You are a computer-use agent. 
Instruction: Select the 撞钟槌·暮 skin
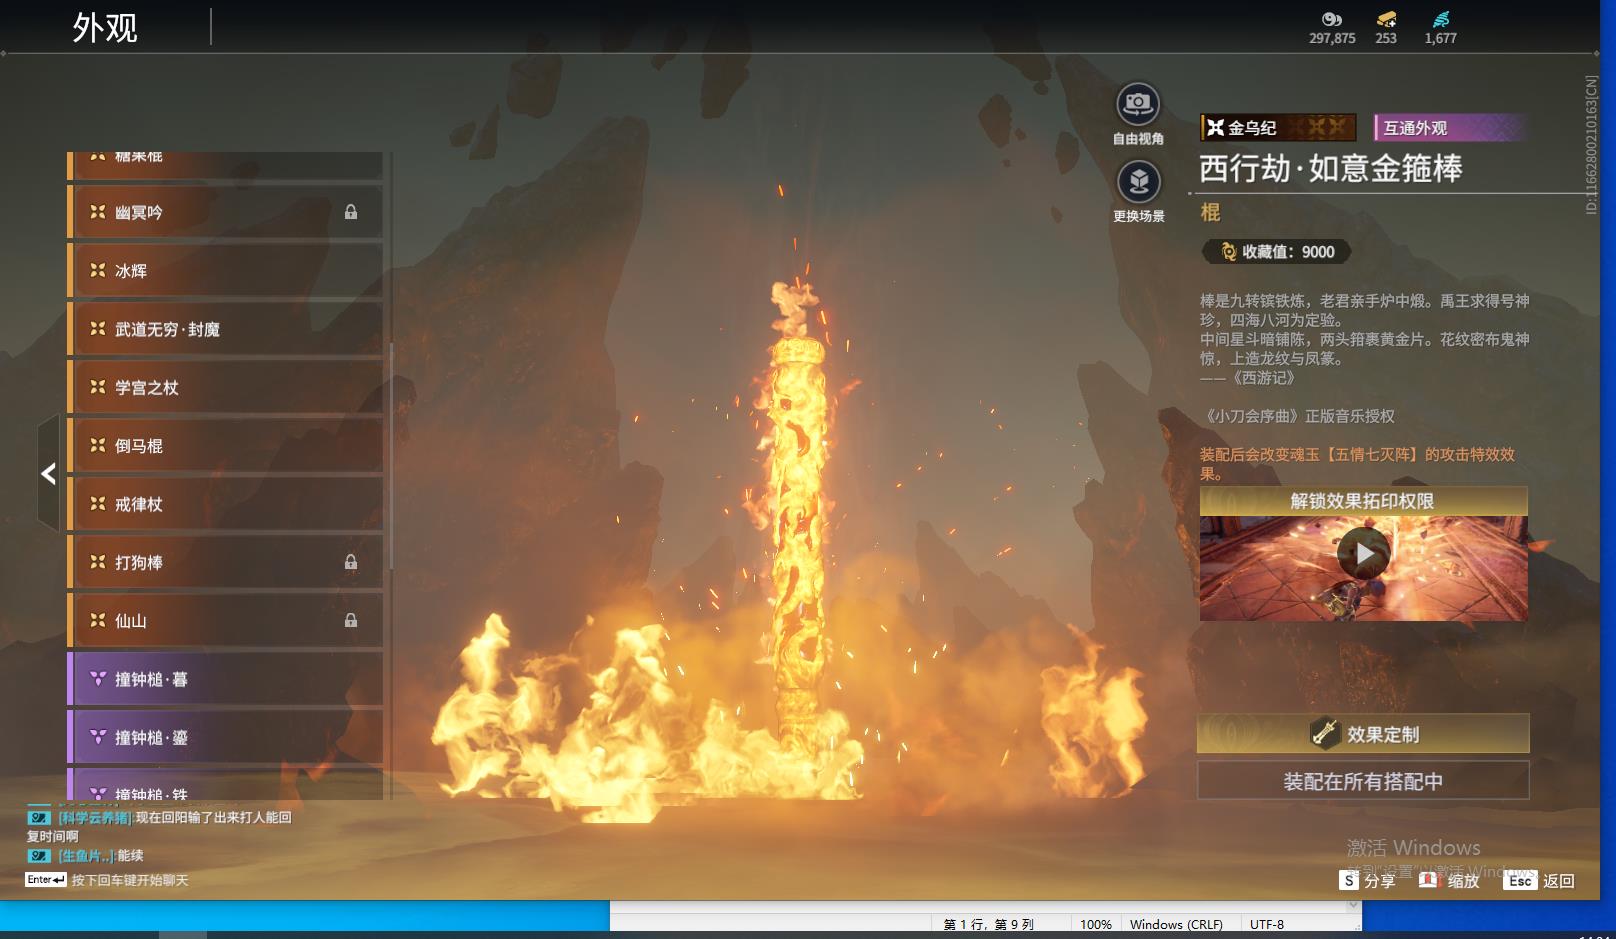tap(225, 679)
